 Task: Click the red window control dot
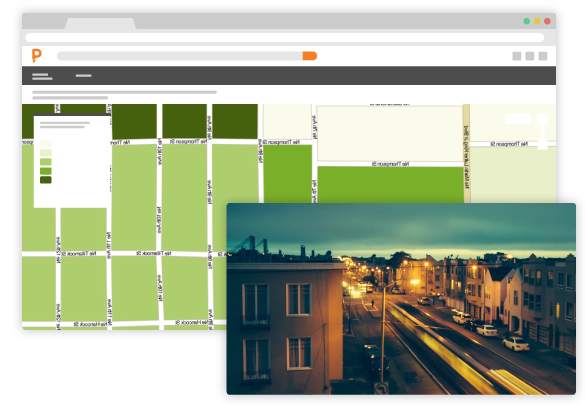[547, 21]
